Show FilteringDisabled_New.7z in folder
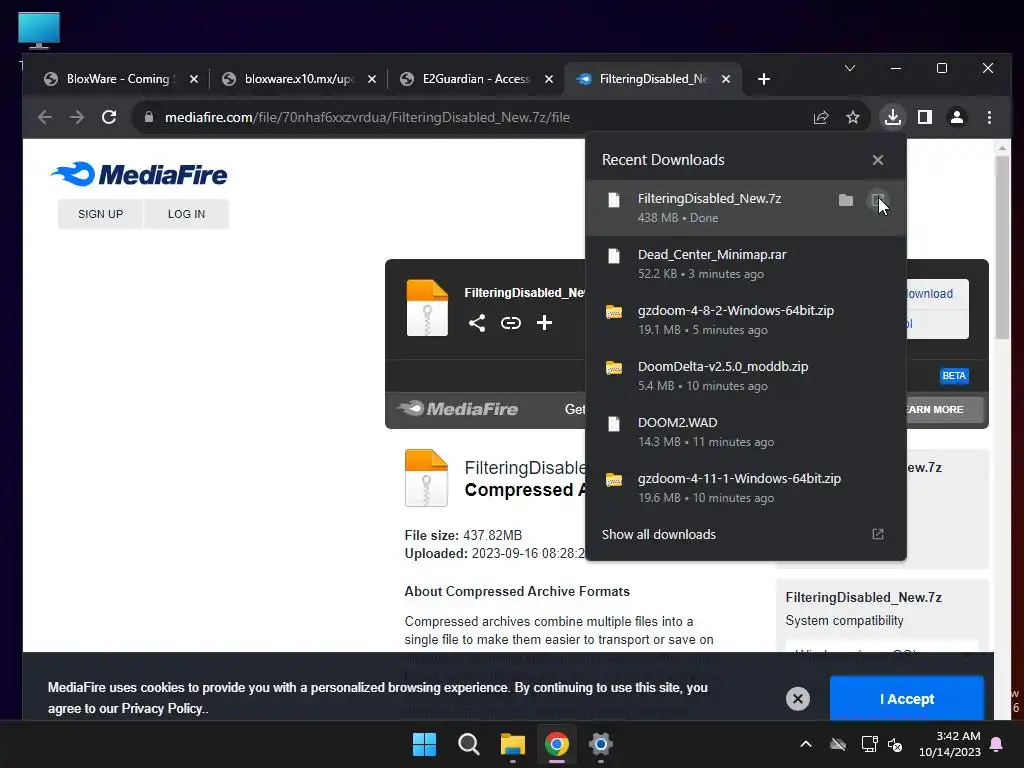The width and height of the screenshot is (1024, 768). [846, 200]
